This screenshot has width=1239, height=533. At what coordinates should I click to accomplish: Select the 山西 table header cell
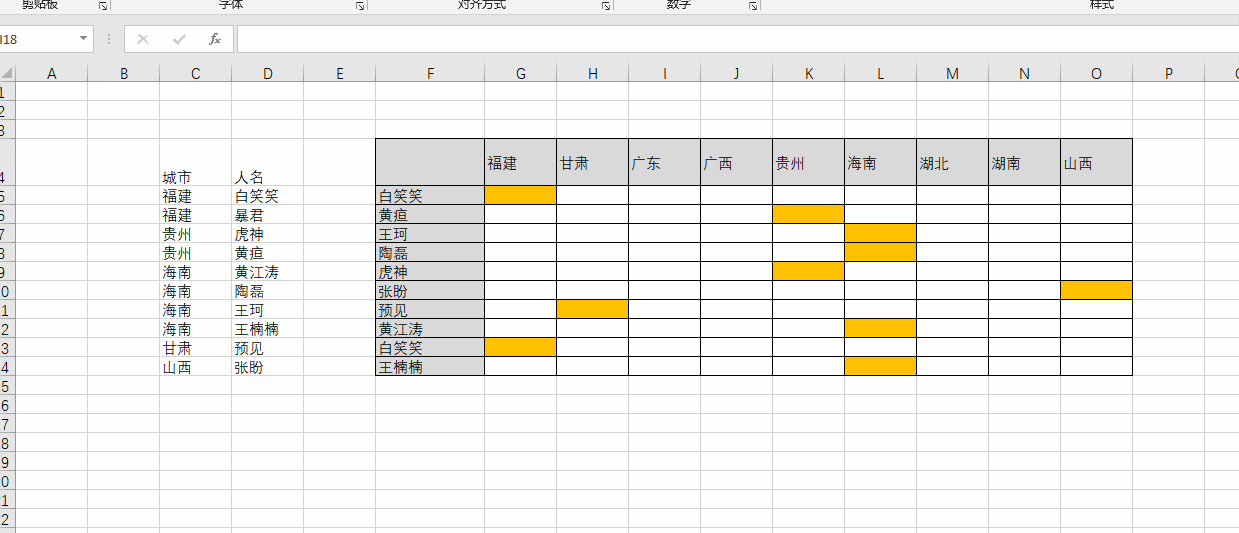tap(1096, 162)
